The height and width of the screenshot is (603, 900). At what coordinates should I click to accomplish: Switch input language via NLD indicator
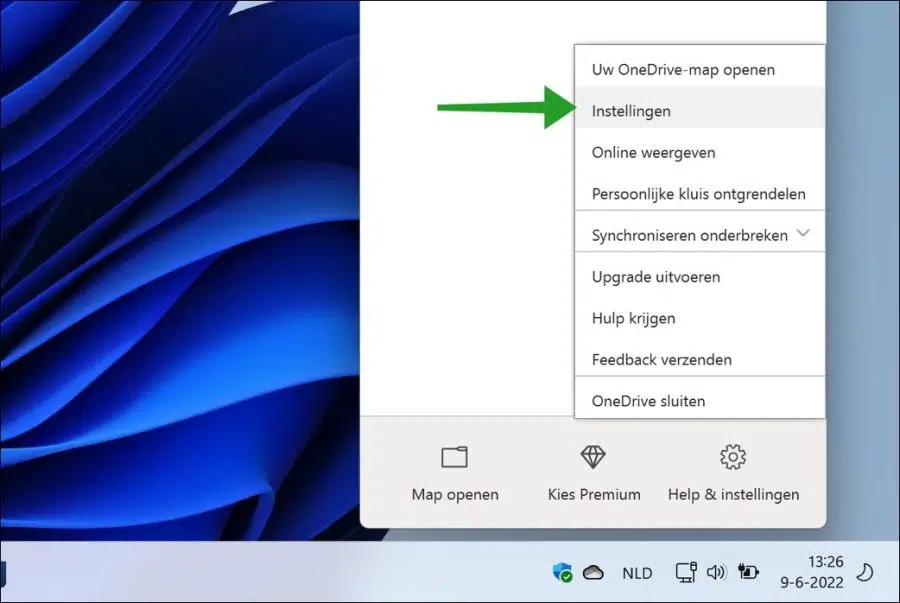tap(637, 573)
